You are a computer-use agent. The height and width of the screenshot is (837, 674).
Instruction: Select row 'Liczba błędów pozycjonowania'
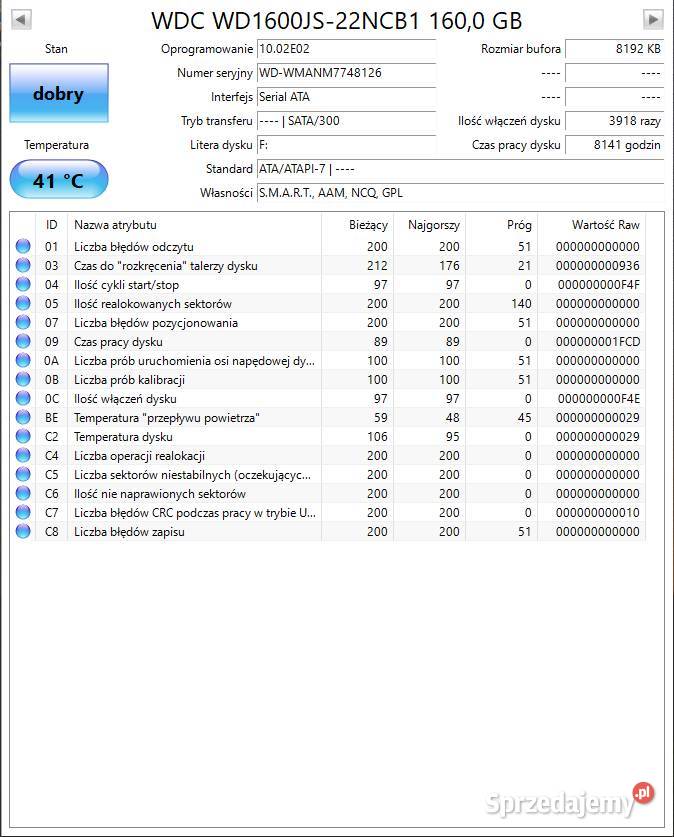tap(328, 322)
